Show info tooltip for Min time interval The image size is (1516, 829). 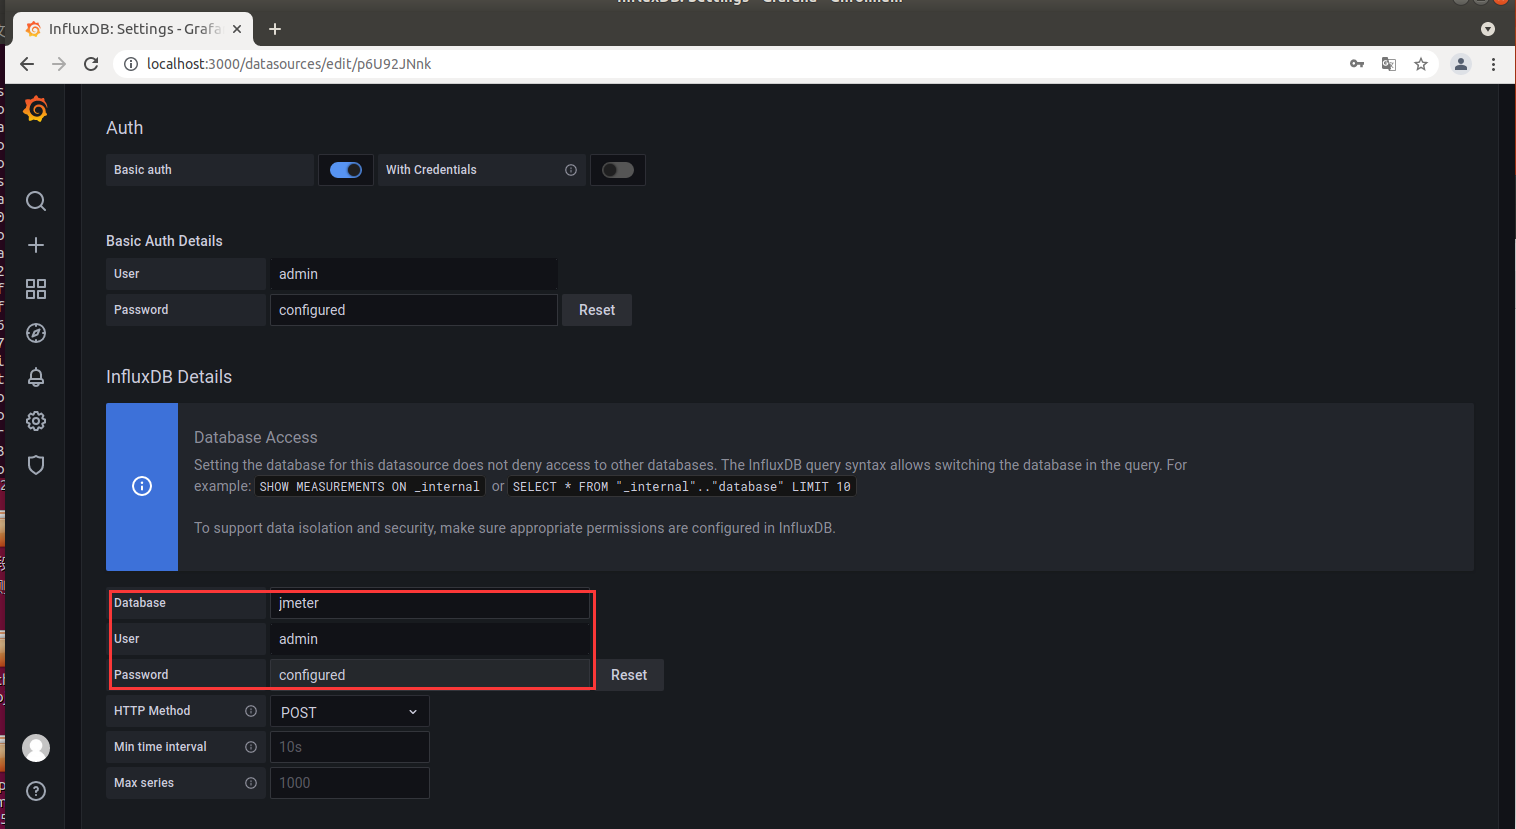(x=251, y=747)
